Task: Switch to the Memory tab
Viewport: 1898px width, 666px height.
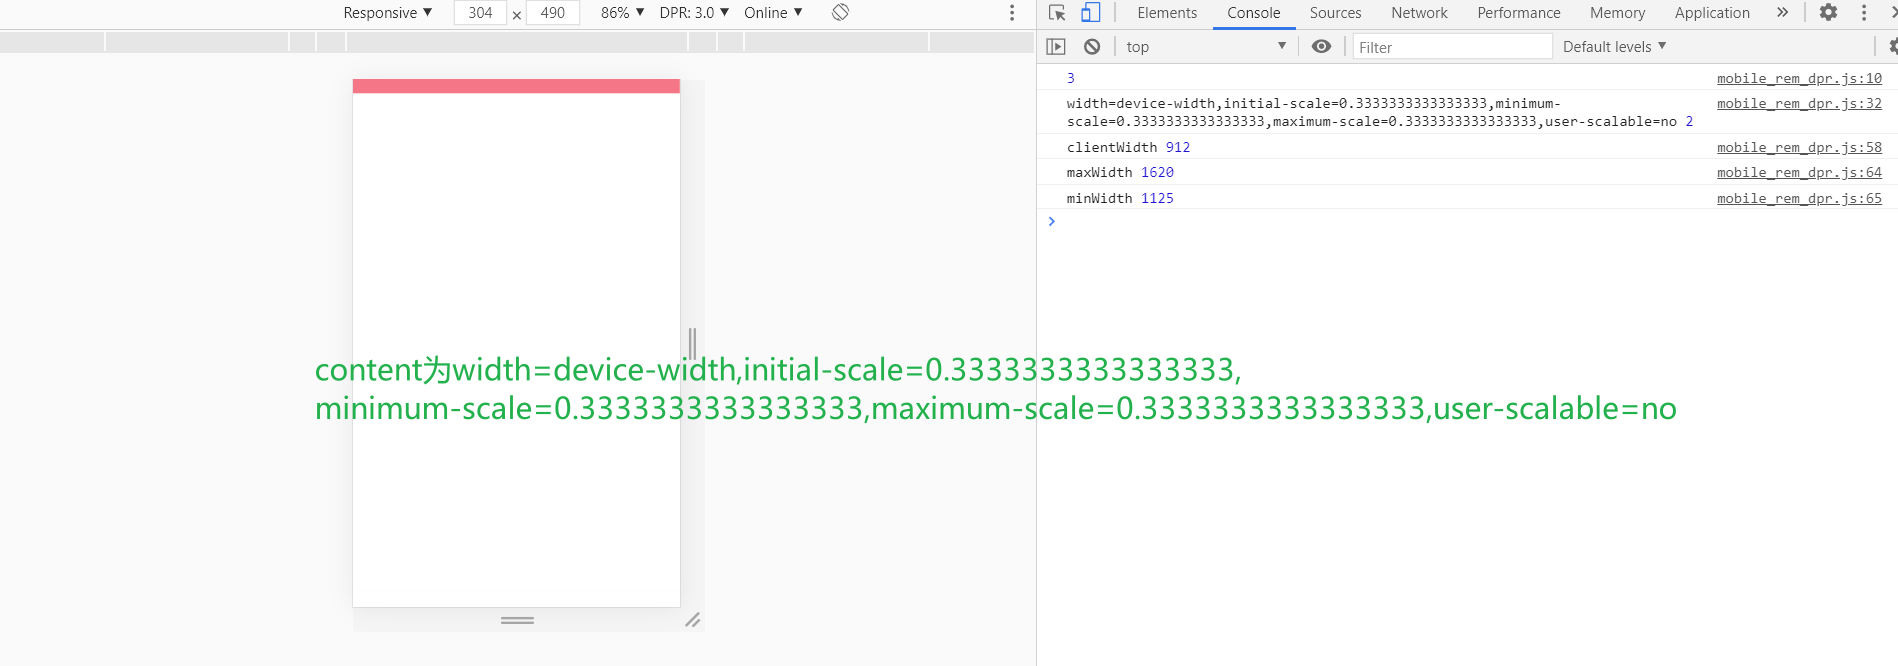Action: tap(1617, 13)
